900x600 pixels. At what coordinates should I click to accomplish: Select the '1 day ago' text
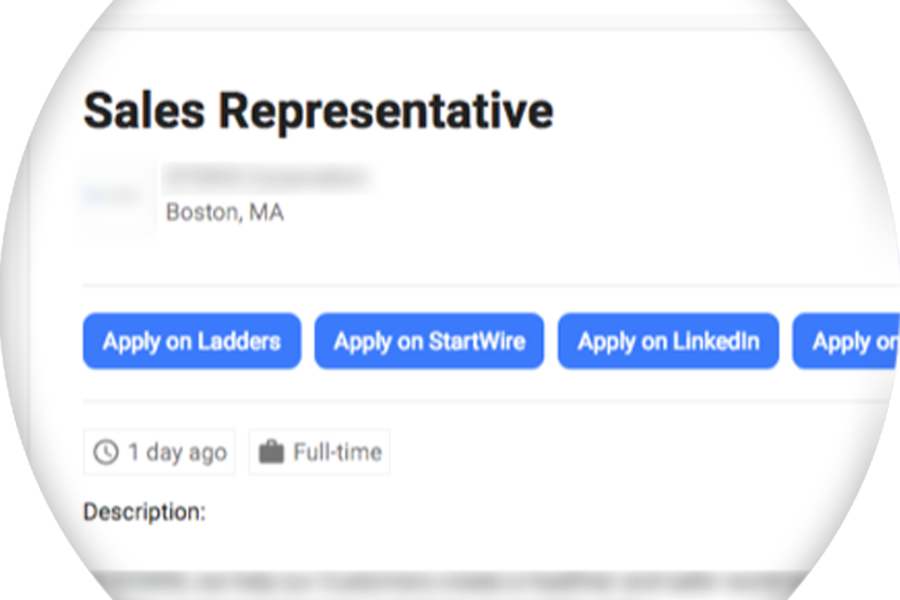pos(177,452)
